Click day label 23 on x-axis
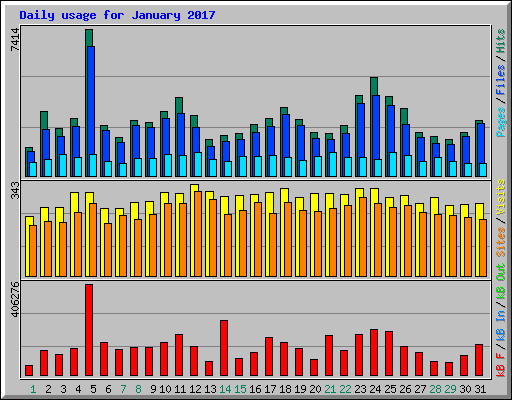This screenshot has width=512, height=400. tap(360, 389)
